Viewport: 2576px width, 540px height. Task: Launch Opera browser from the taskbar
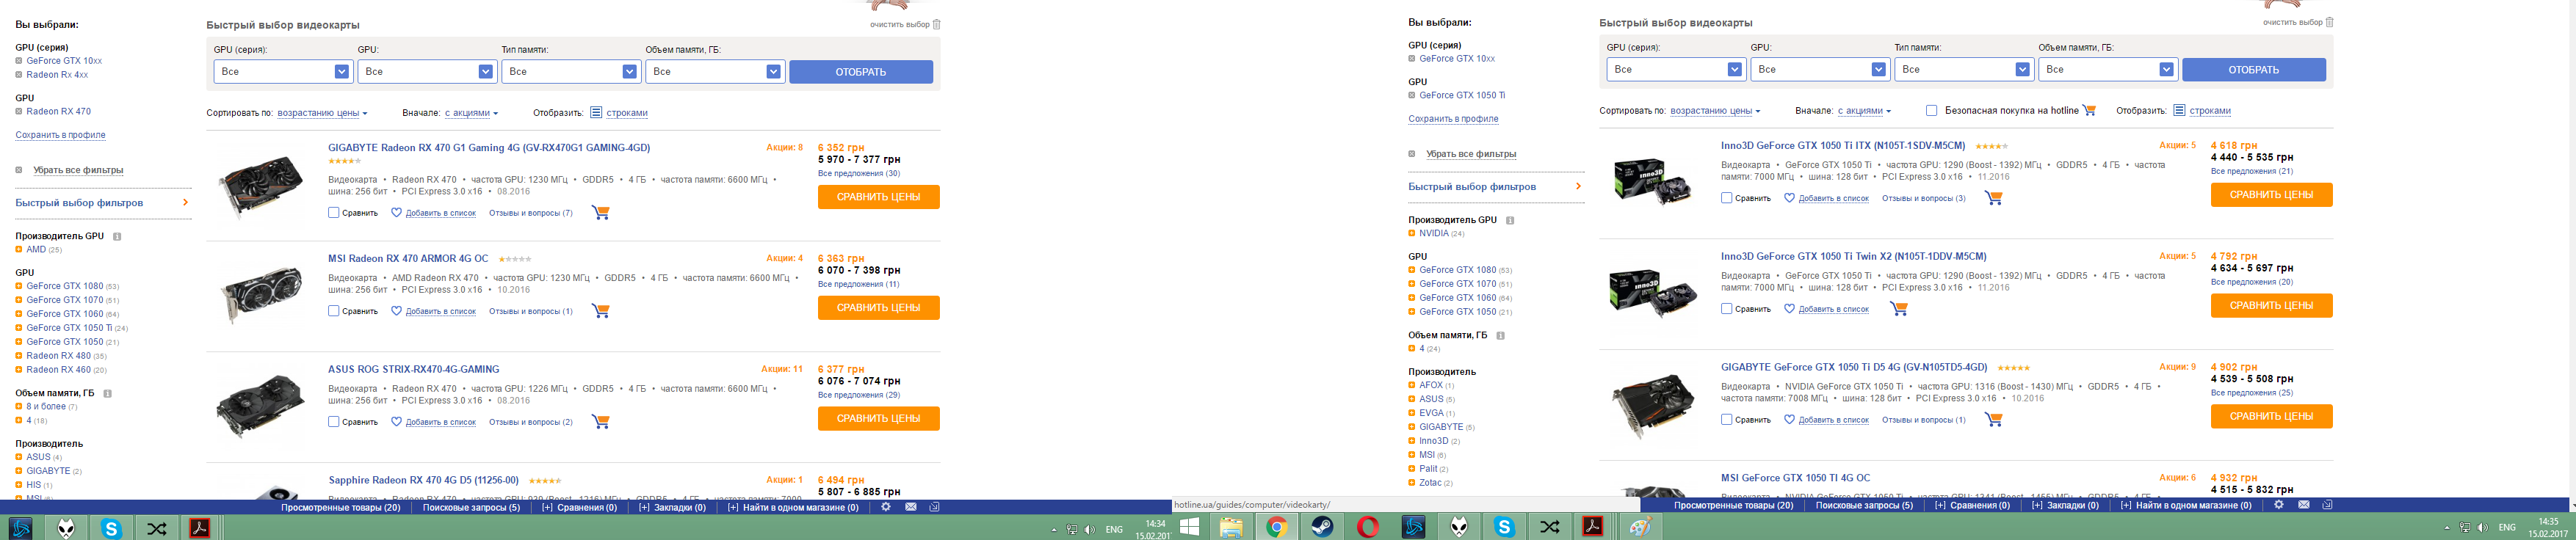click(1368, 527)
